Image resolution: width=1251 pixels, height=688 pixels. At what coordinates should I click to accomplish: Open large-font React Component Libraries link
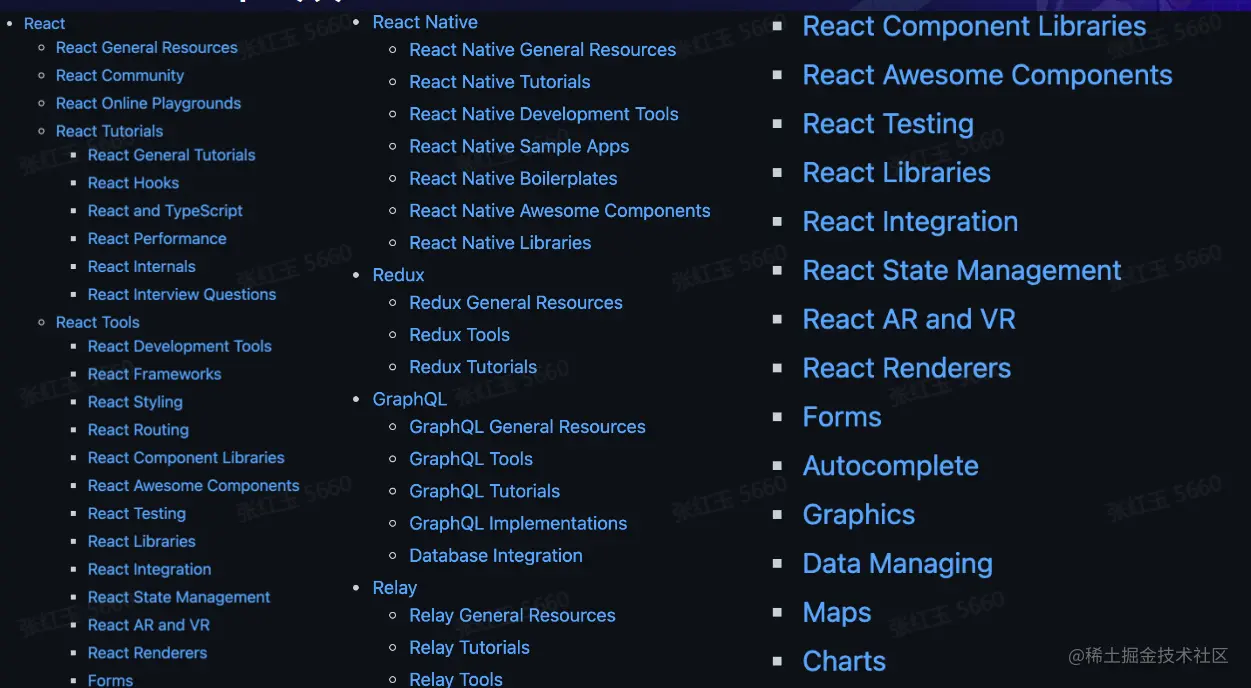tap(975, 26)
